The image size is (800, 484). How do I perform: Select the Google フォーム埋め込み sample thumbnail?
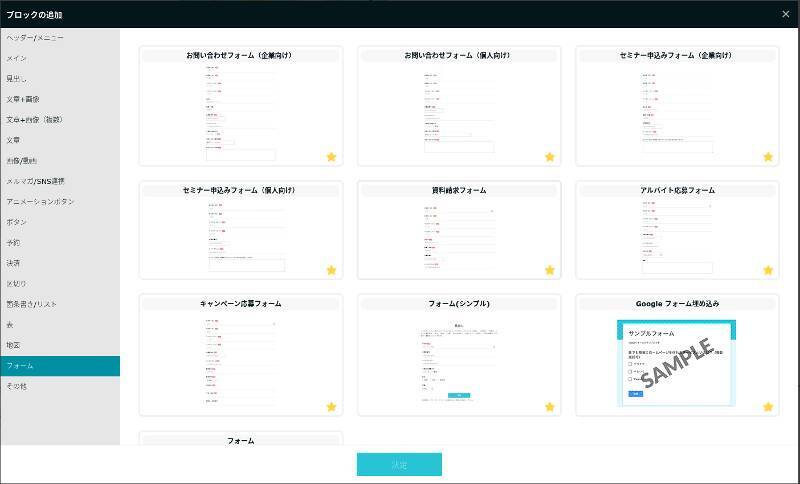677,362
